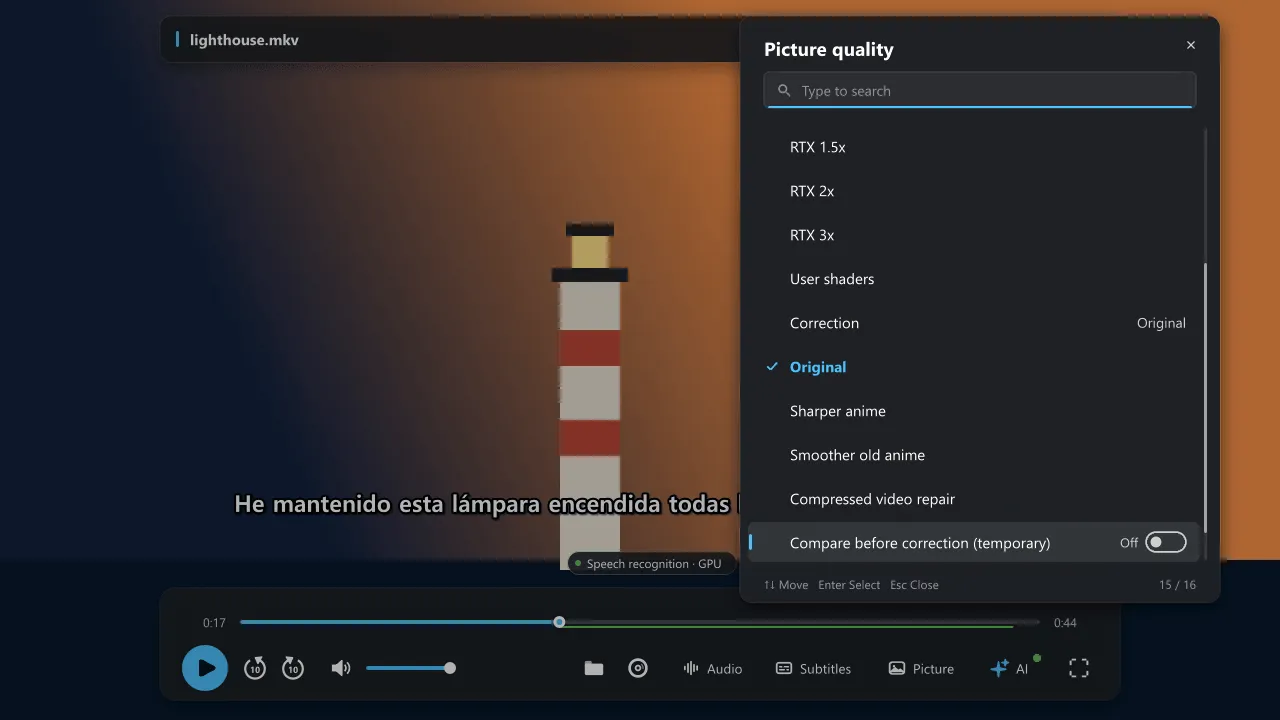Toggle Compare before correction switch
The width and height of the screenshot is (1280, 720).
(x=1165, y=542)
